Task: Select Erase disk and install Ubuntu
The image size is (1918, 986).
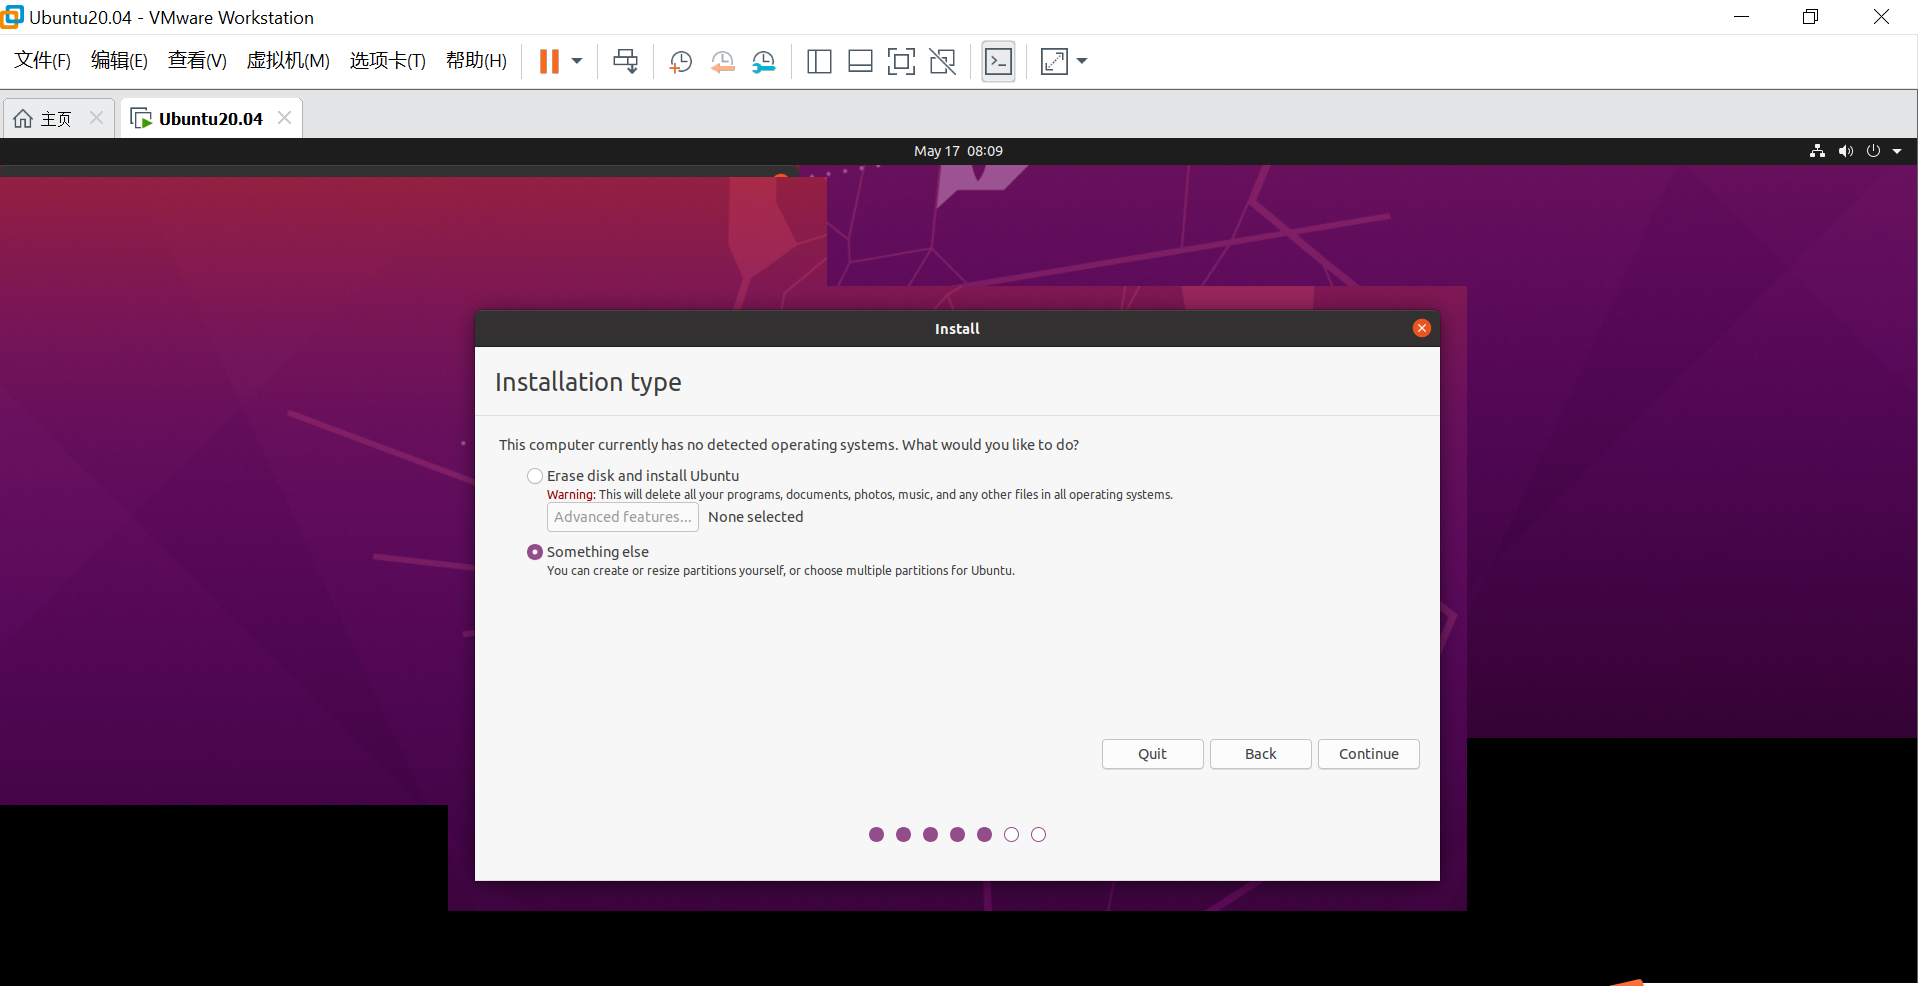Action: click(535, 476)
